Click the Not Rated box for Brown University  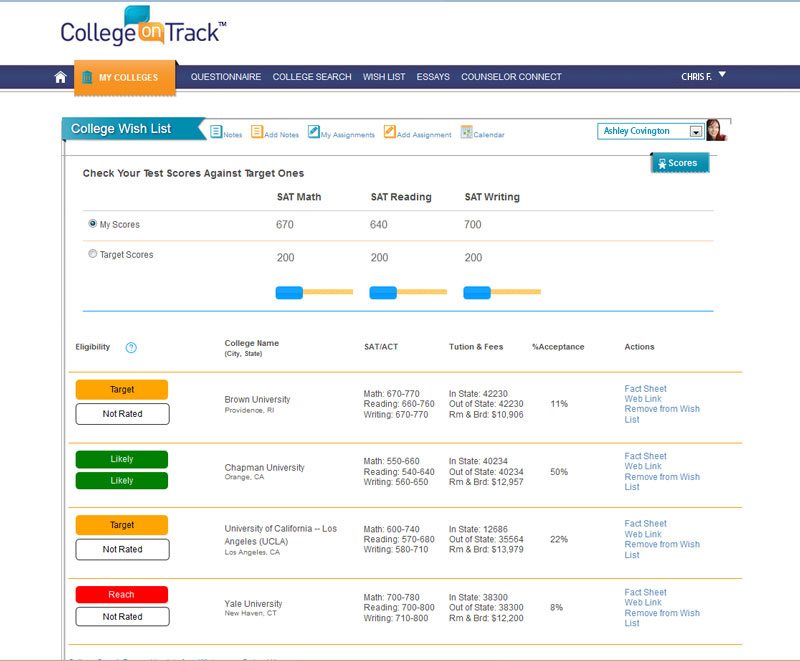pos(122,414)
